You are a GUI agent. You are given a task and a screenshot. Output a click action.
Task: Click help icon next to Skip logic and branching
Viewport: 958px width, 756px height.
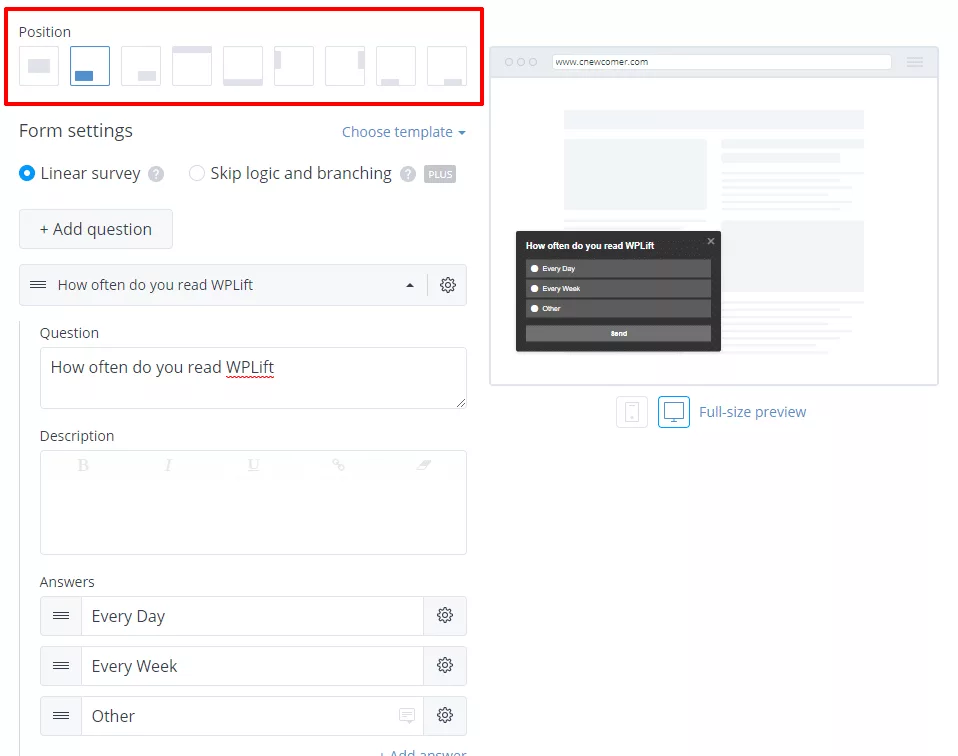pos(408,174)
